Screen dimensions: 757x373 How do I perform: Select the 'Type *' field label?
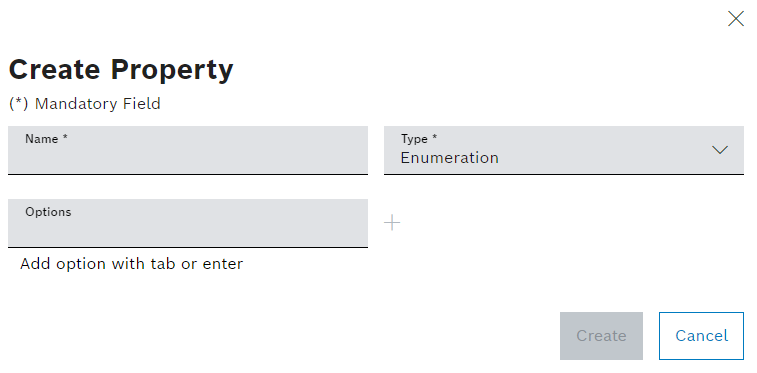(x=419, y=139)
